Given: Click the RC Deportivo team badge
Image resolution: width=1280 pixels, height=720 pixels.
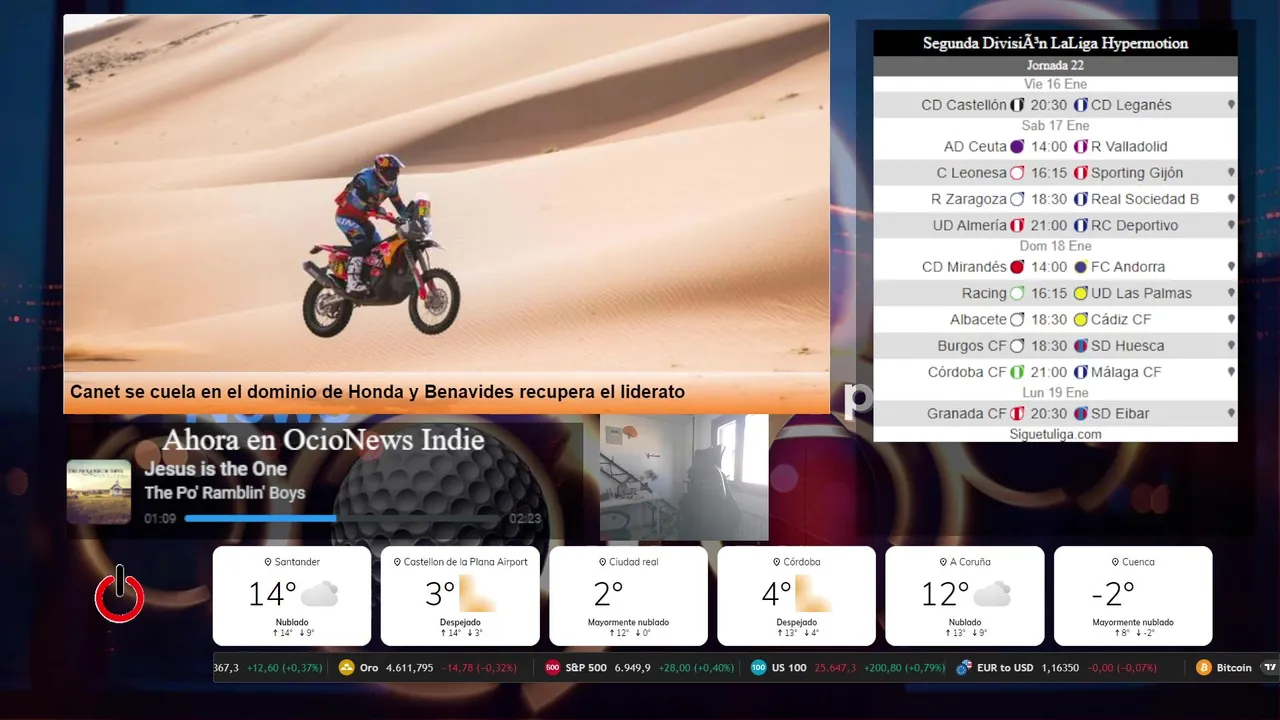Looking at the screenshot, I should click(x=1081, y=226).
